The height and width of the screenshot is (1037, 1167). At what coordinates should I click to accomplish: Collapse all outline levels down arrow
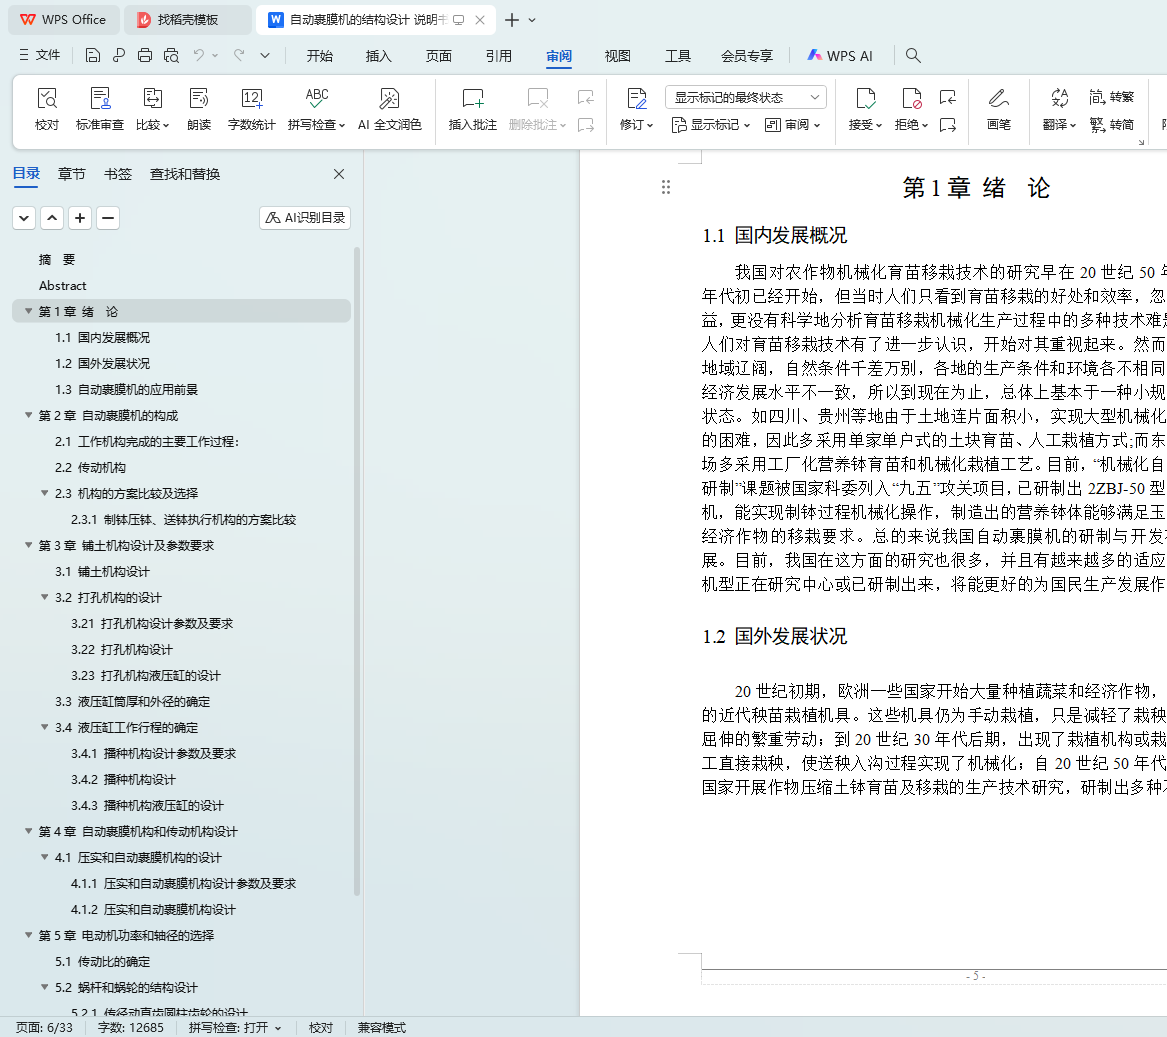[x=24, y=218]
